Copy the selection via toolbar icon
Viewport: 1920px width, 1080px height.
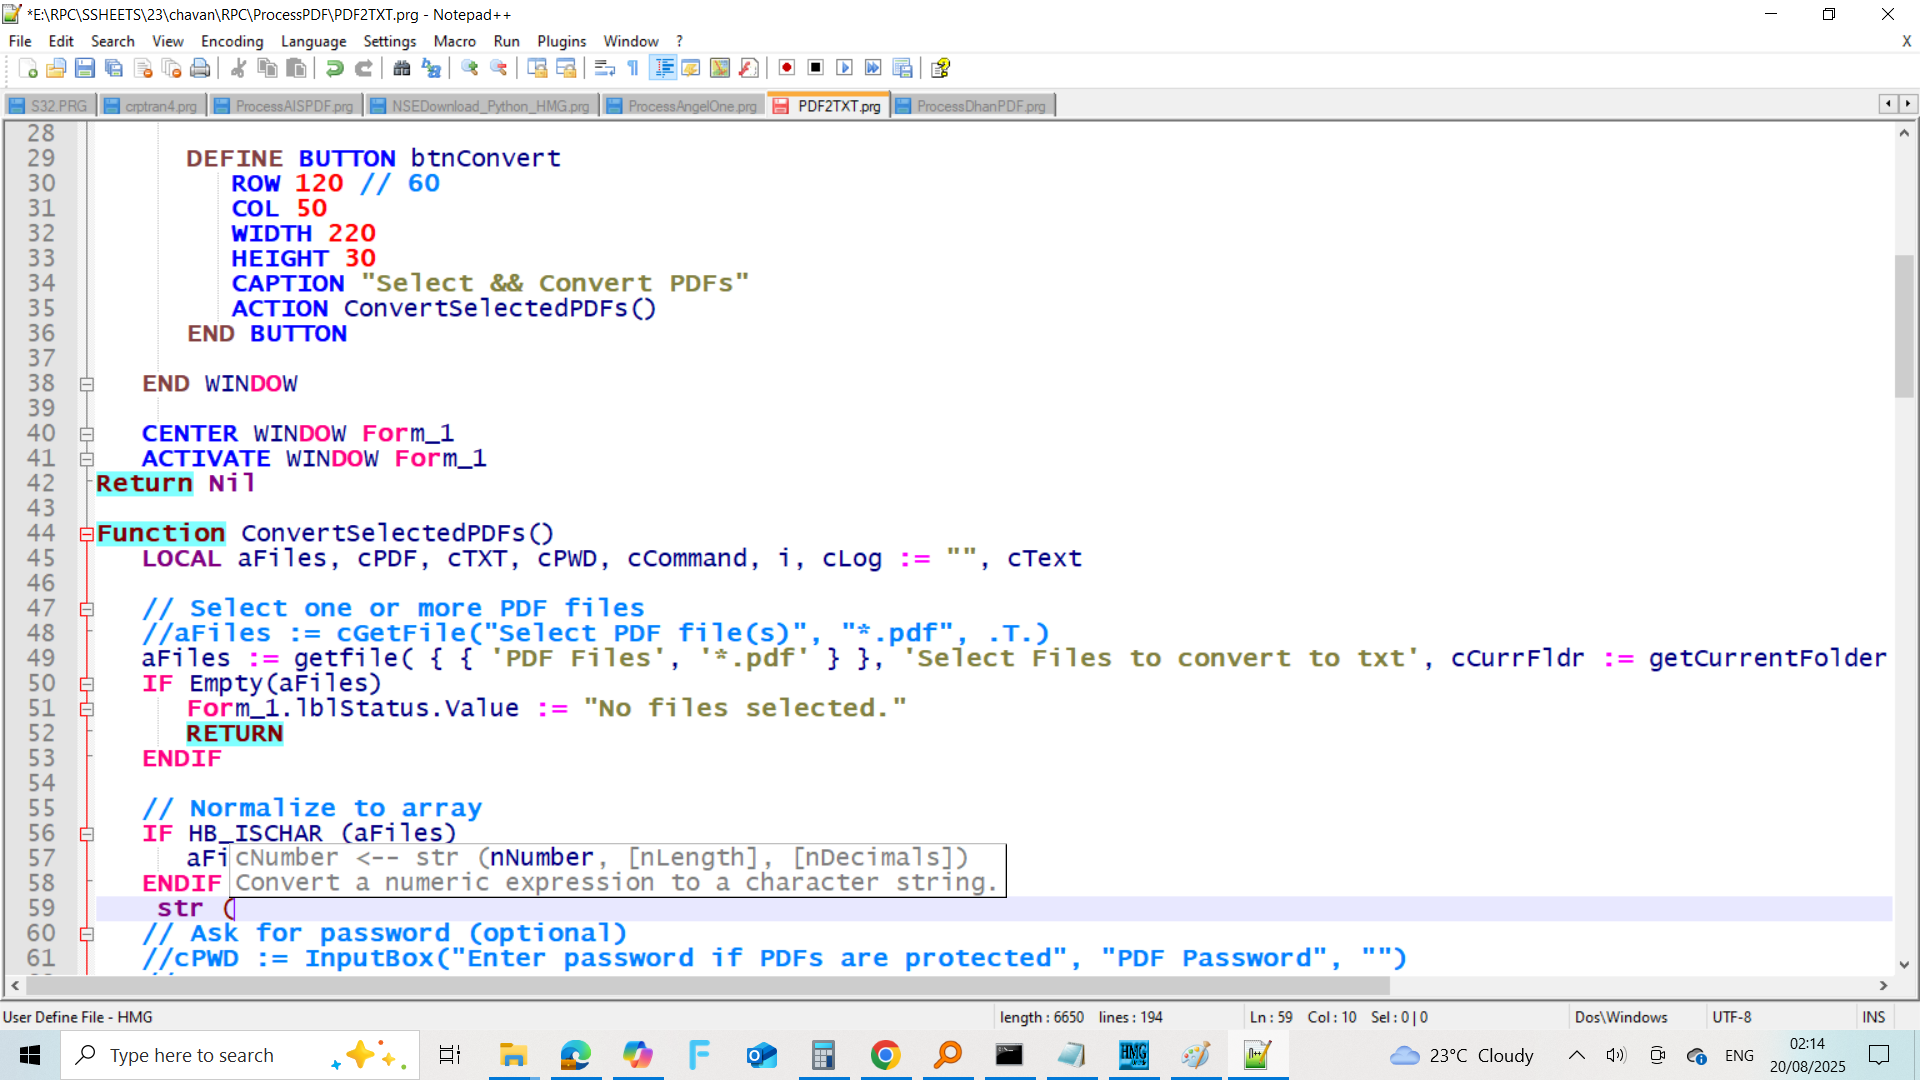267,68
